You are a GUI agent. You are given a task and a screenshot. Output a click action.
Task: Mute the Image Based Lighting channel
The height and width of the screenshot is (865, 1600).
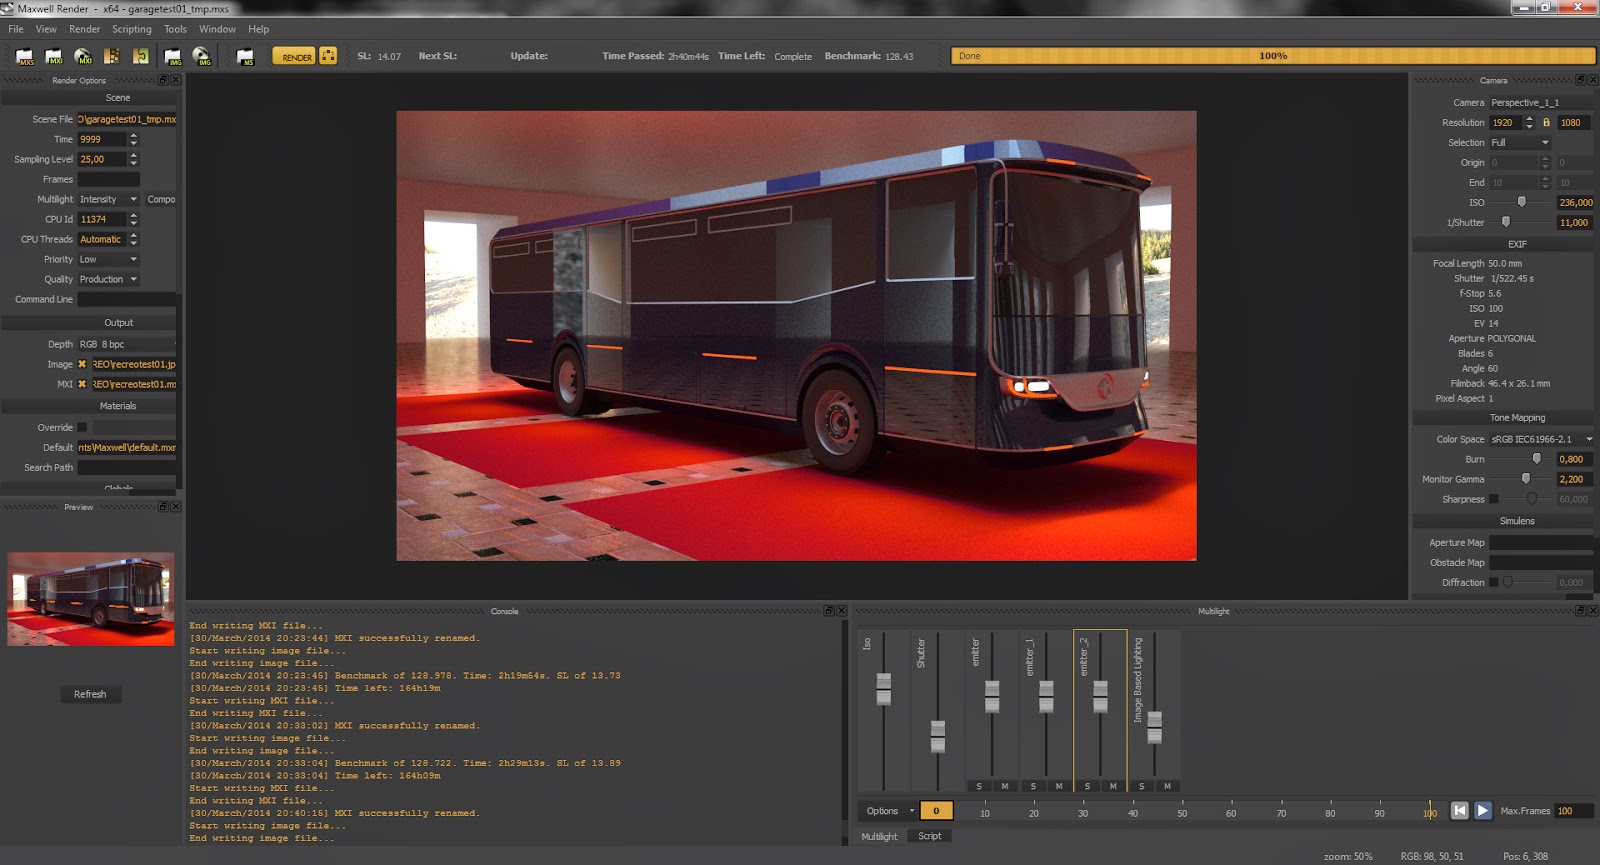(1167, 786)
